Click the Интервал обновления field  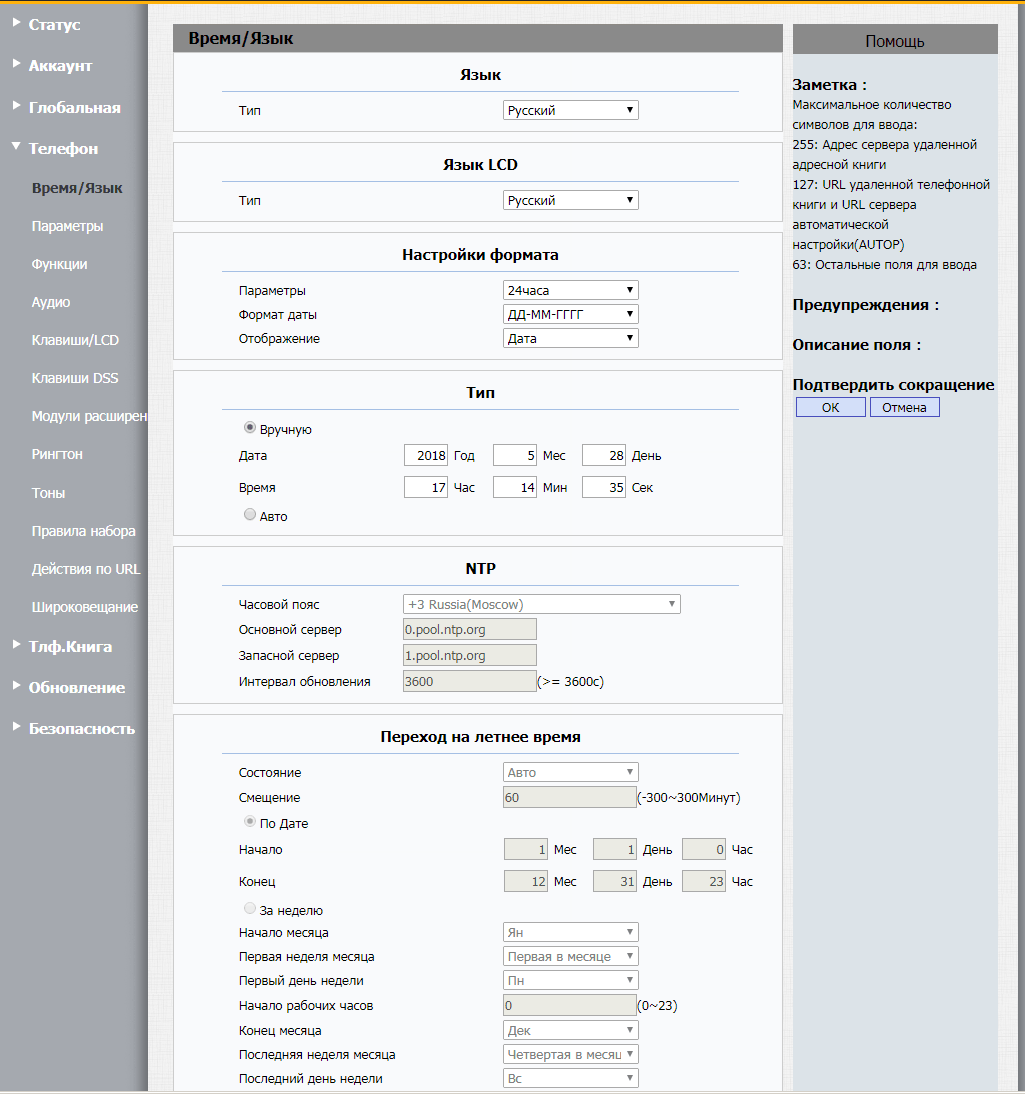(x=470, y=682)
